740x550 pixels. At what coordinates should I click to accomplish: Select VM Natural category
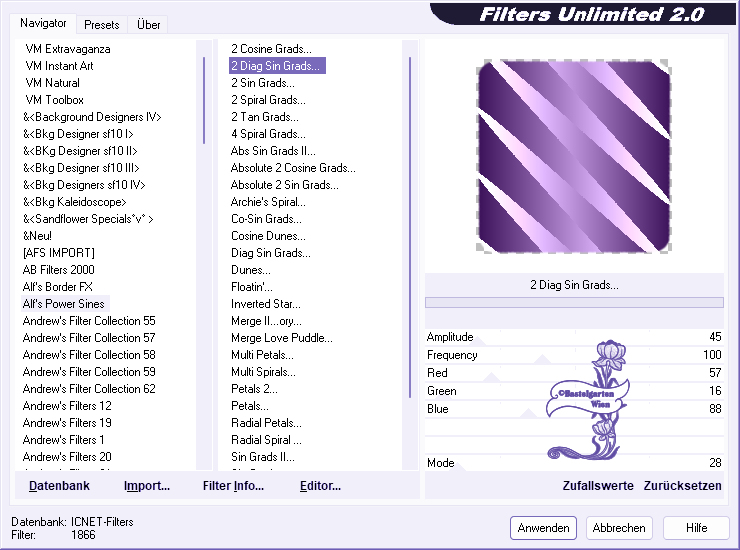[52, 83]
